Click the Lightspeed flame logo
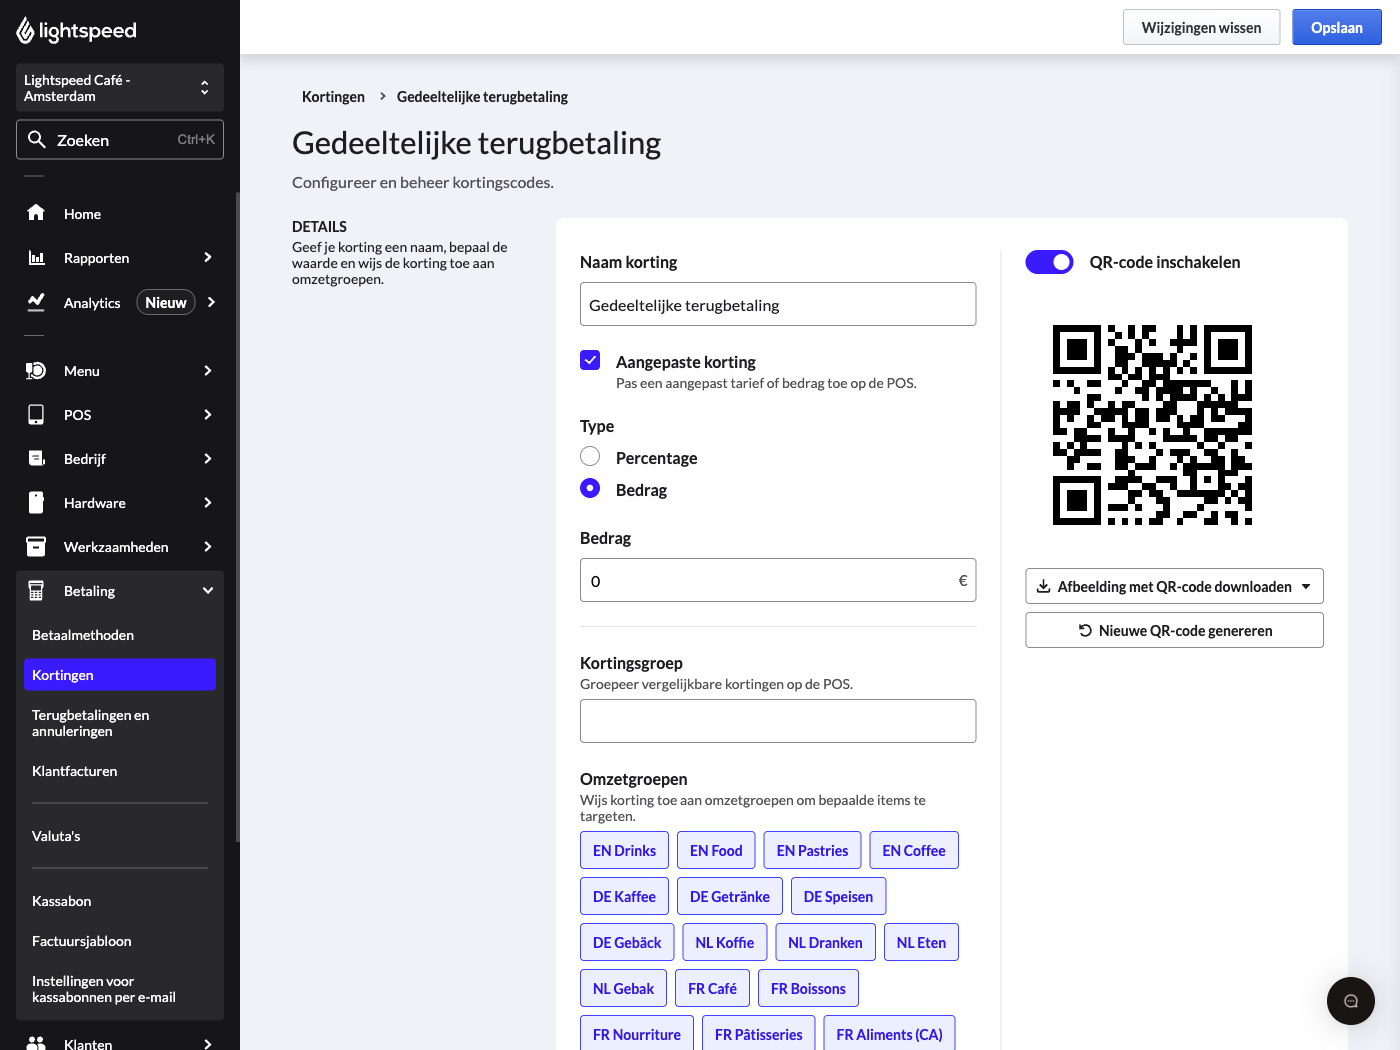Viewport: 1400px width, 1050px height. (x=25, y=31)
